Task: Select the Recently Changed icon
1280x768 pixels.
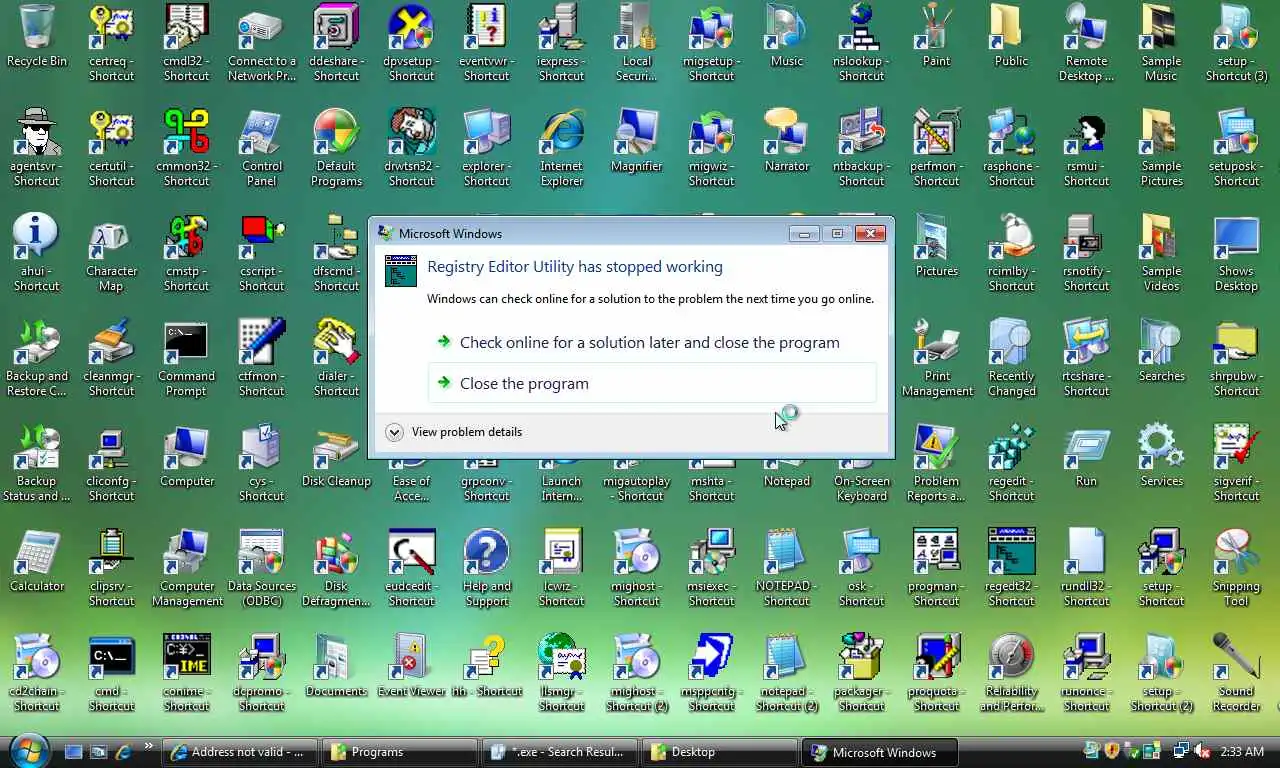Action: point(1011,358)
